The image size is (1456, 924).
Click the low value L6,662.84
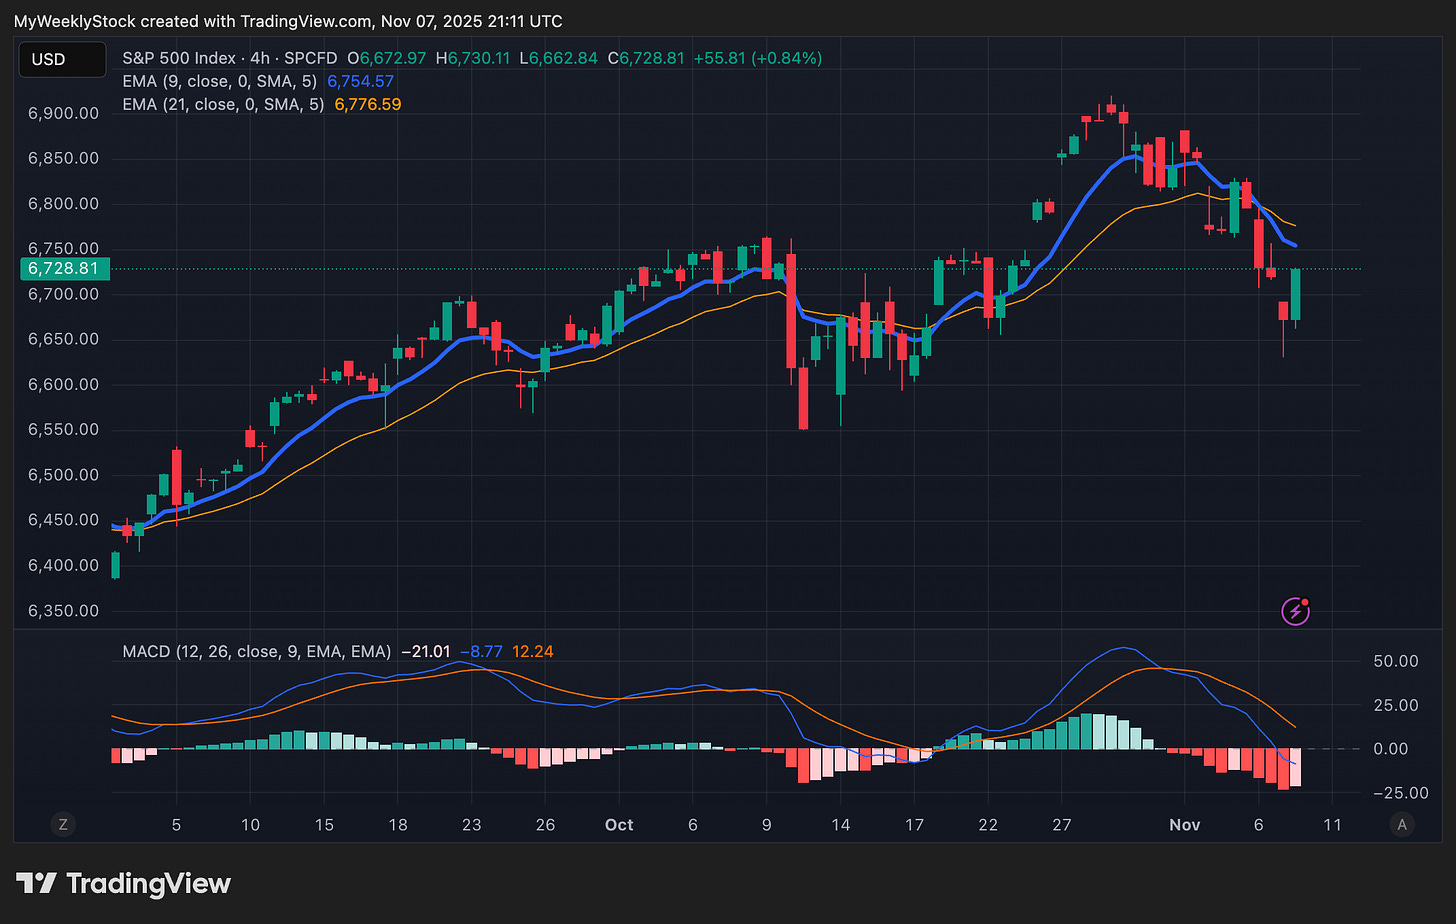pos(558,58)
